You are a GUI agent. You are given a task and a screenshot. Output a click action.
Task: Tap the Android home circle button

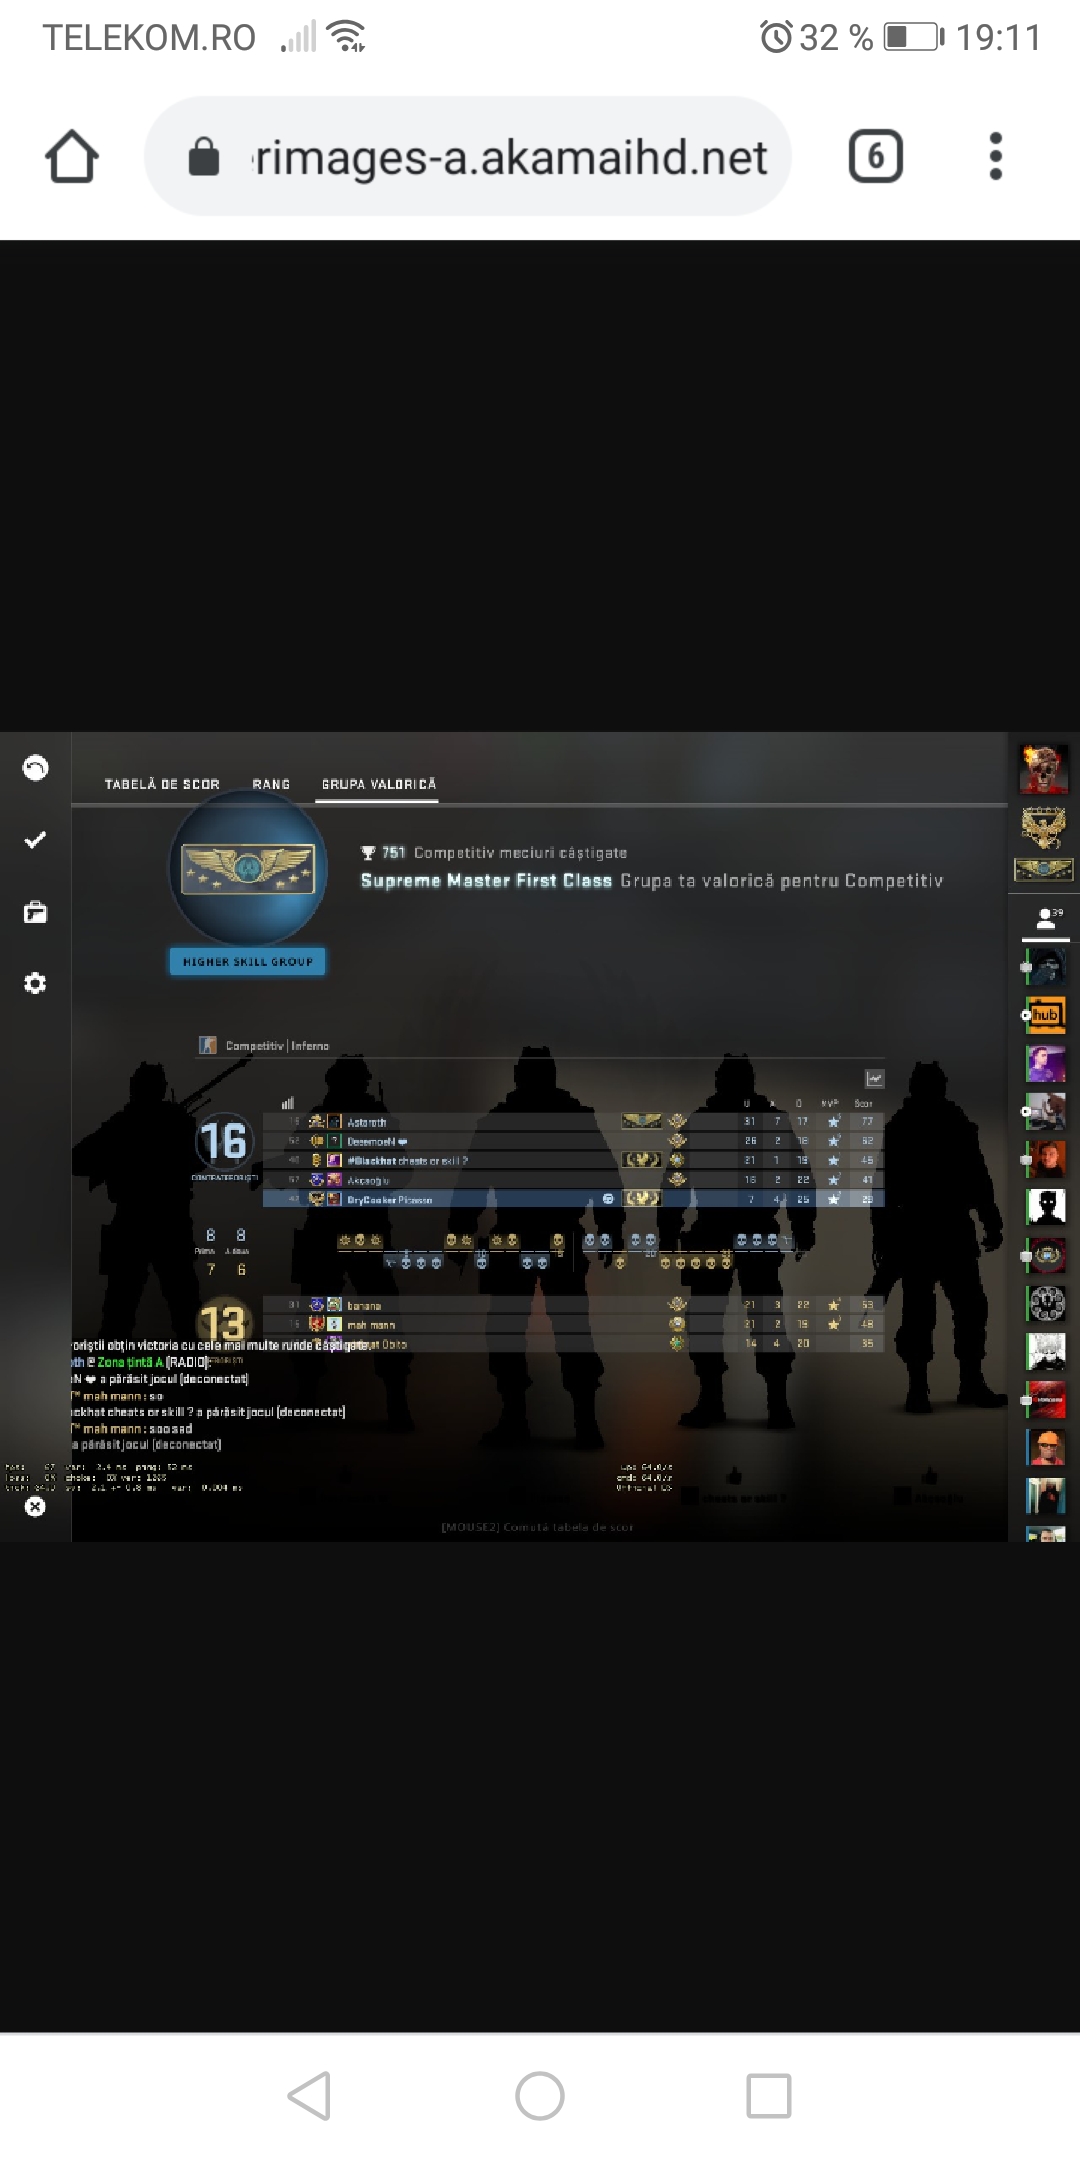point(540,2095)
